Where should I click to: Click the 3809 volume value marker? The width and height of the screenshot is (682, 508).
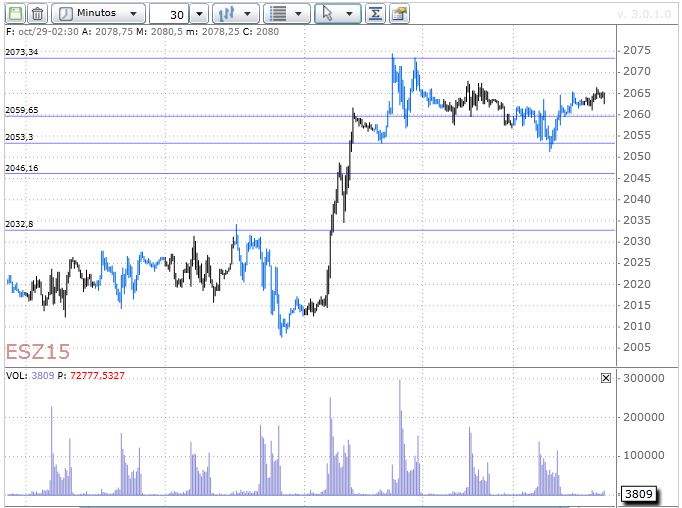[639, 494]
